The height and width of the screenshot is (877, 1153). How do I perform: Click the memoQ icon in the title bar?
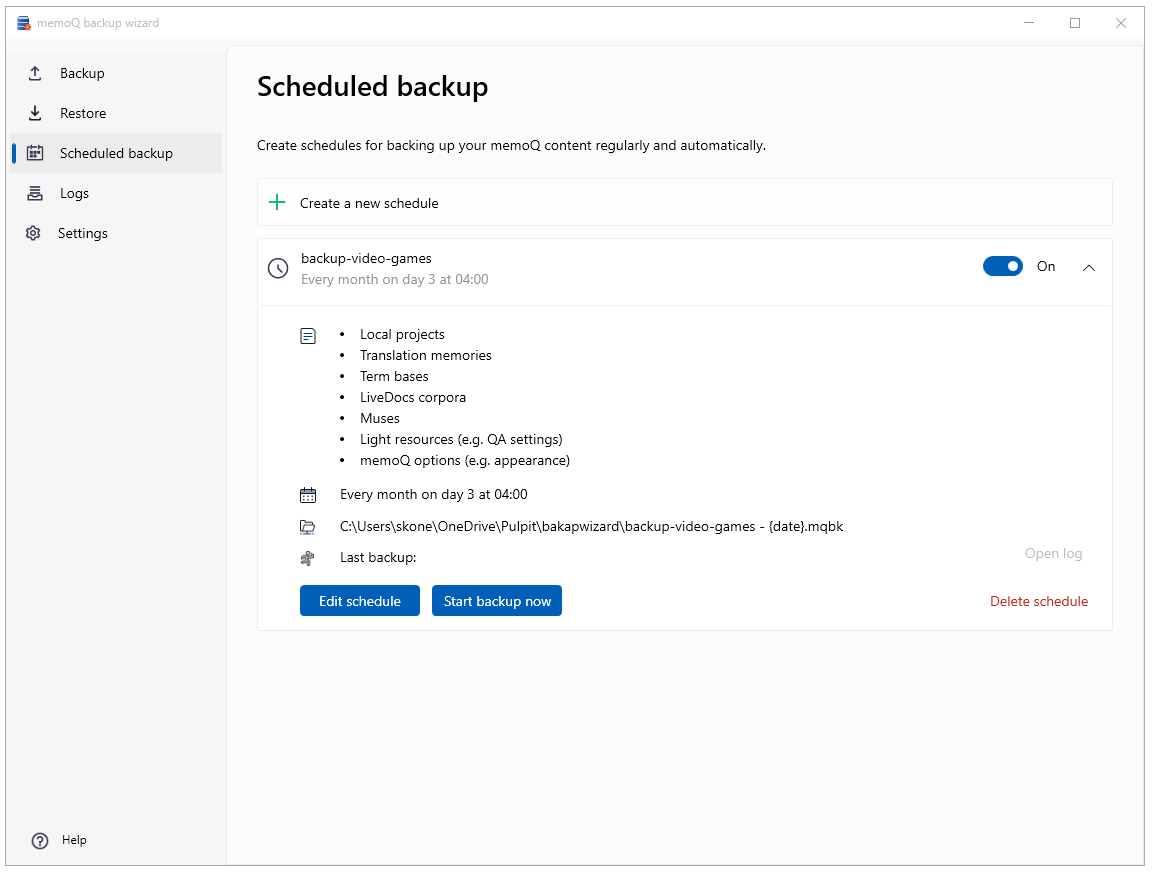(x=22, y=22)
